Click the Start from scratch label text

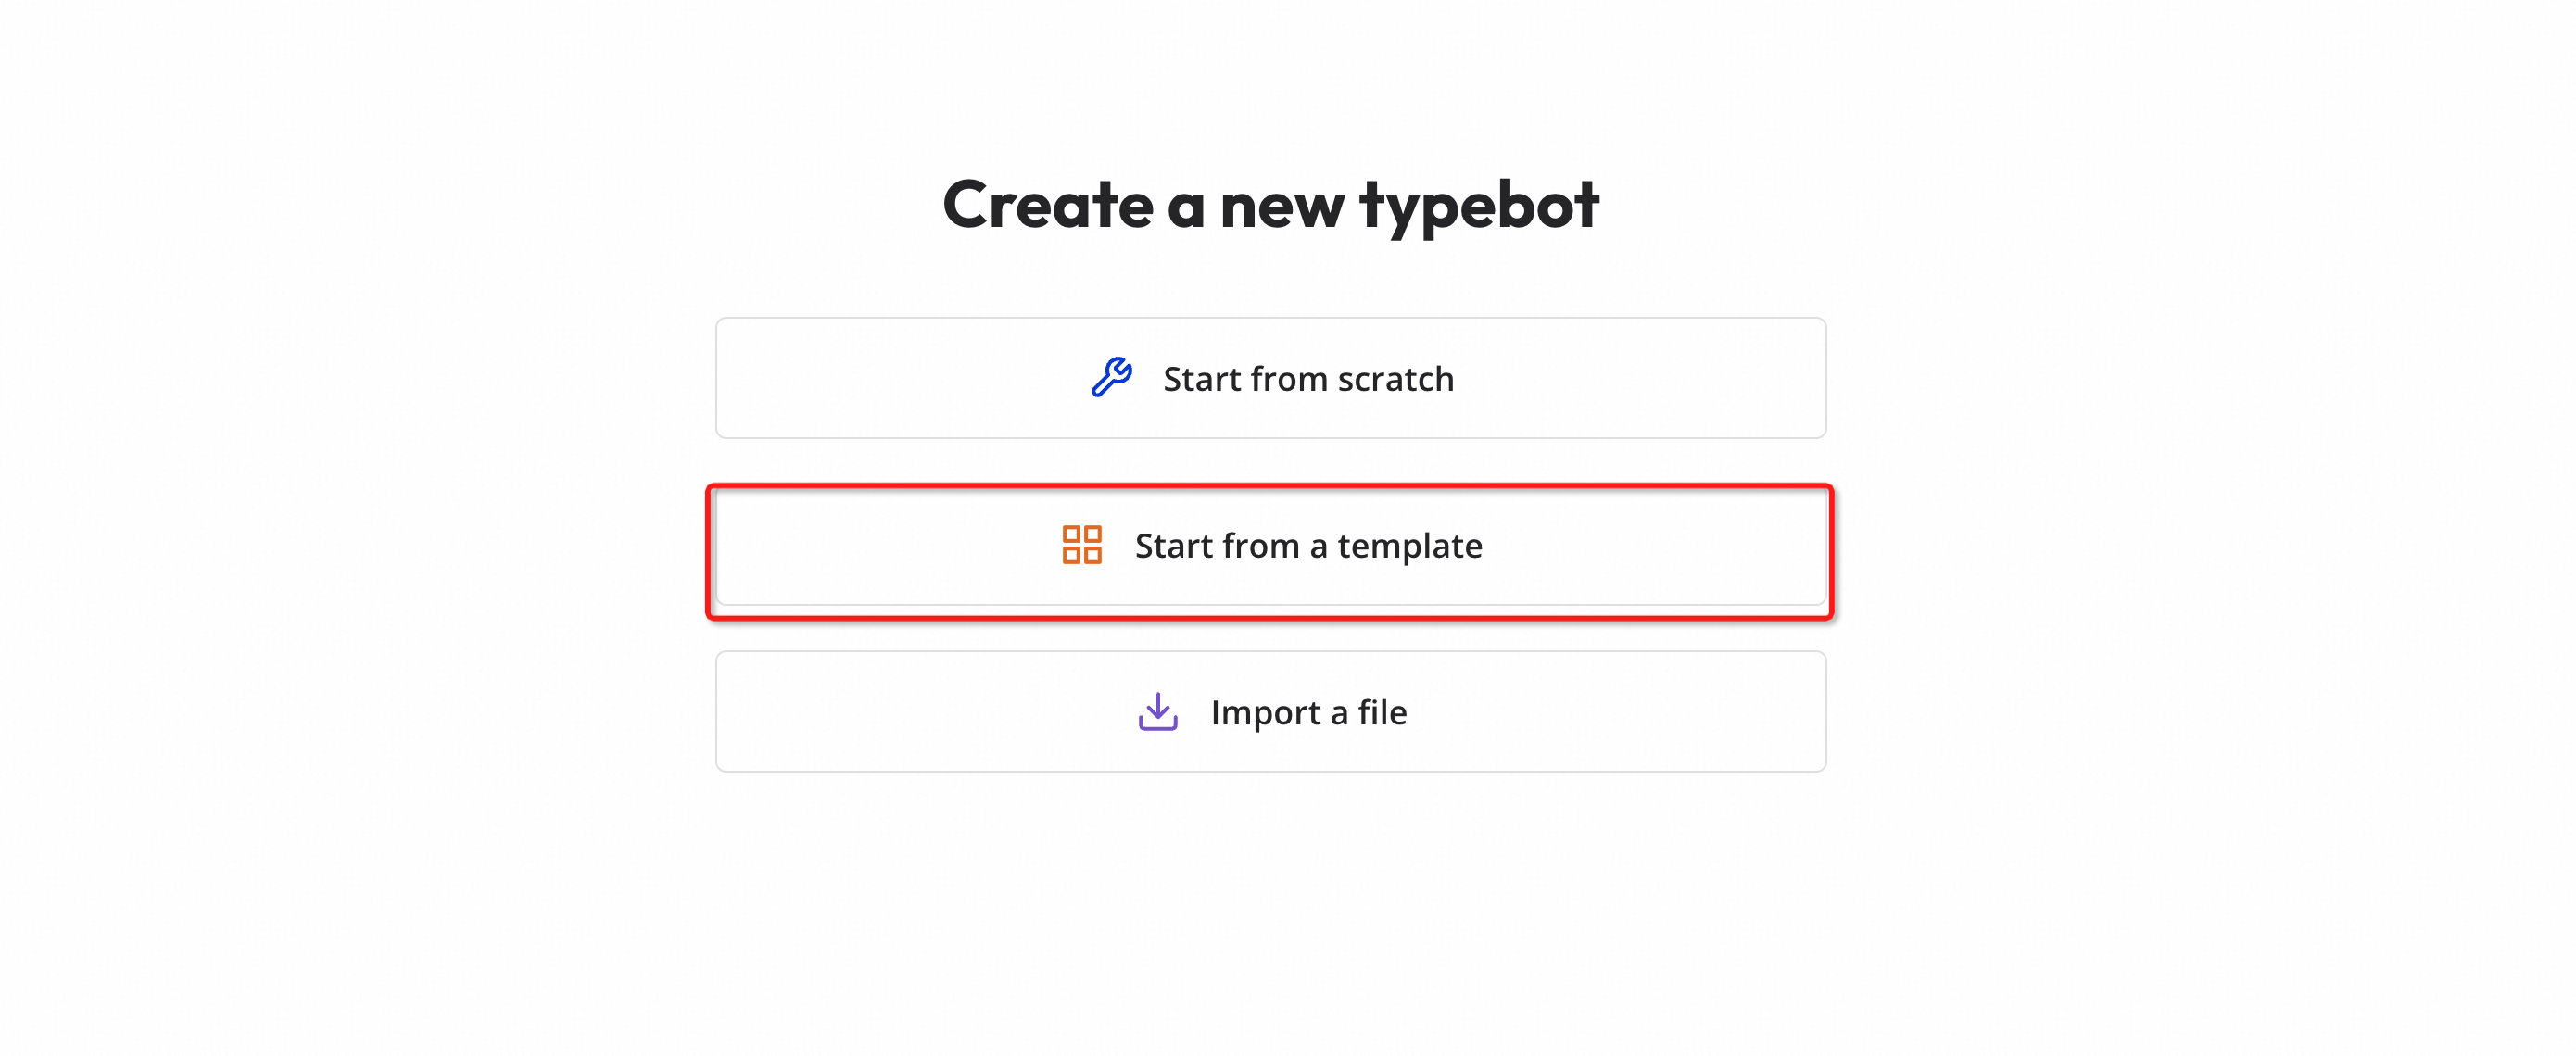[1307, 379]
